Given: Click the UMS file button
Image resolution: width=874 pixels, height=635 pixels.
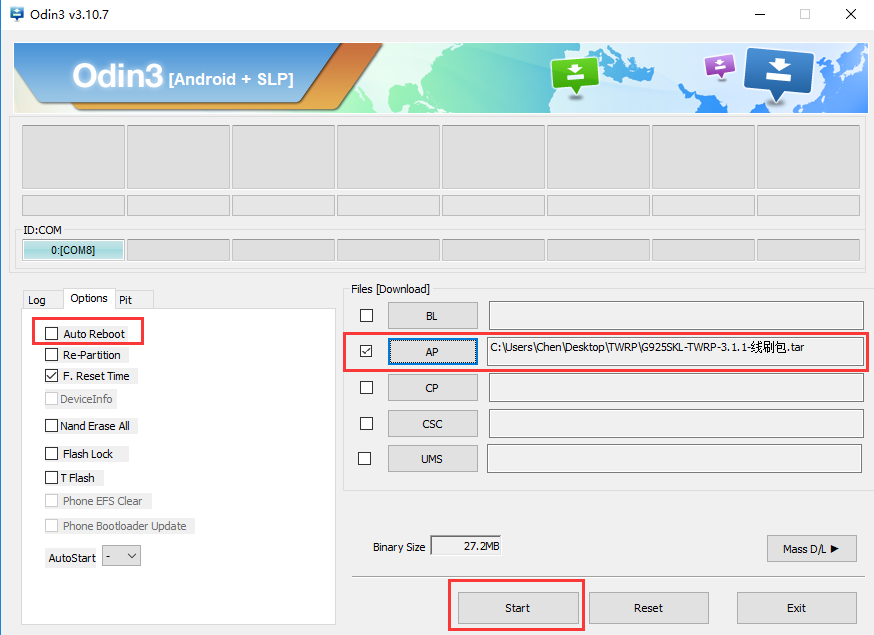Looking at the screenshot, I should [x=433, y=459].
